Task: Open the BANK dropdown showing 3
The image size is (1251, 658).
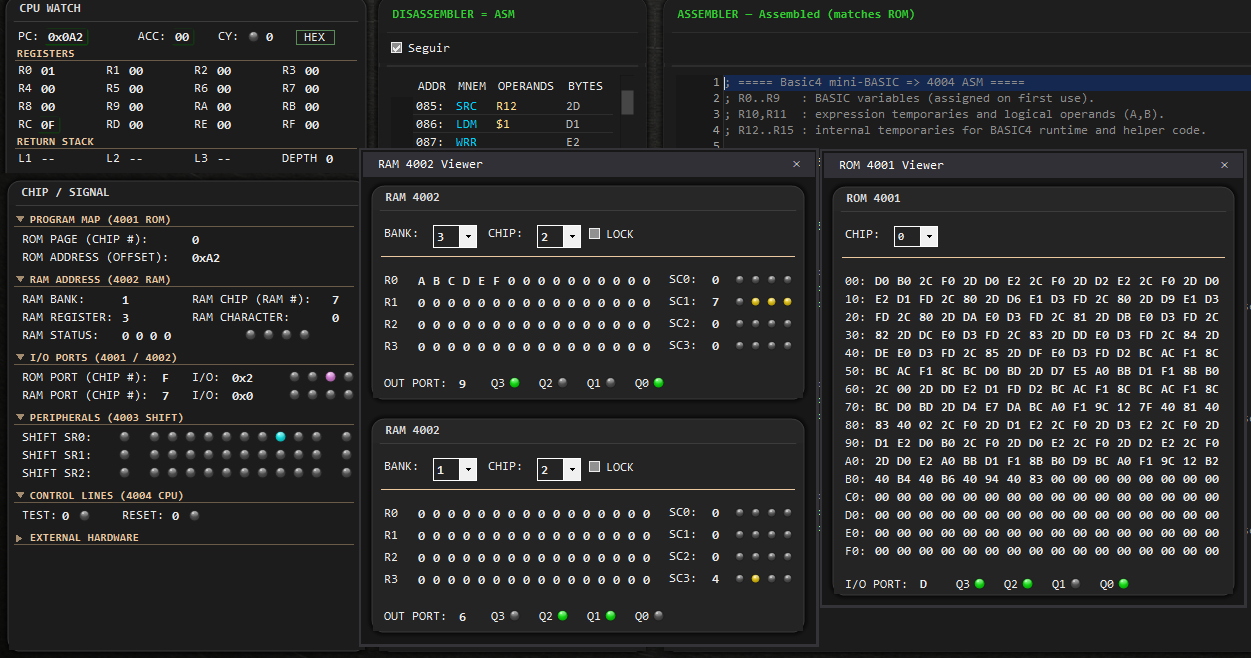Action: (x=455, y=236)
